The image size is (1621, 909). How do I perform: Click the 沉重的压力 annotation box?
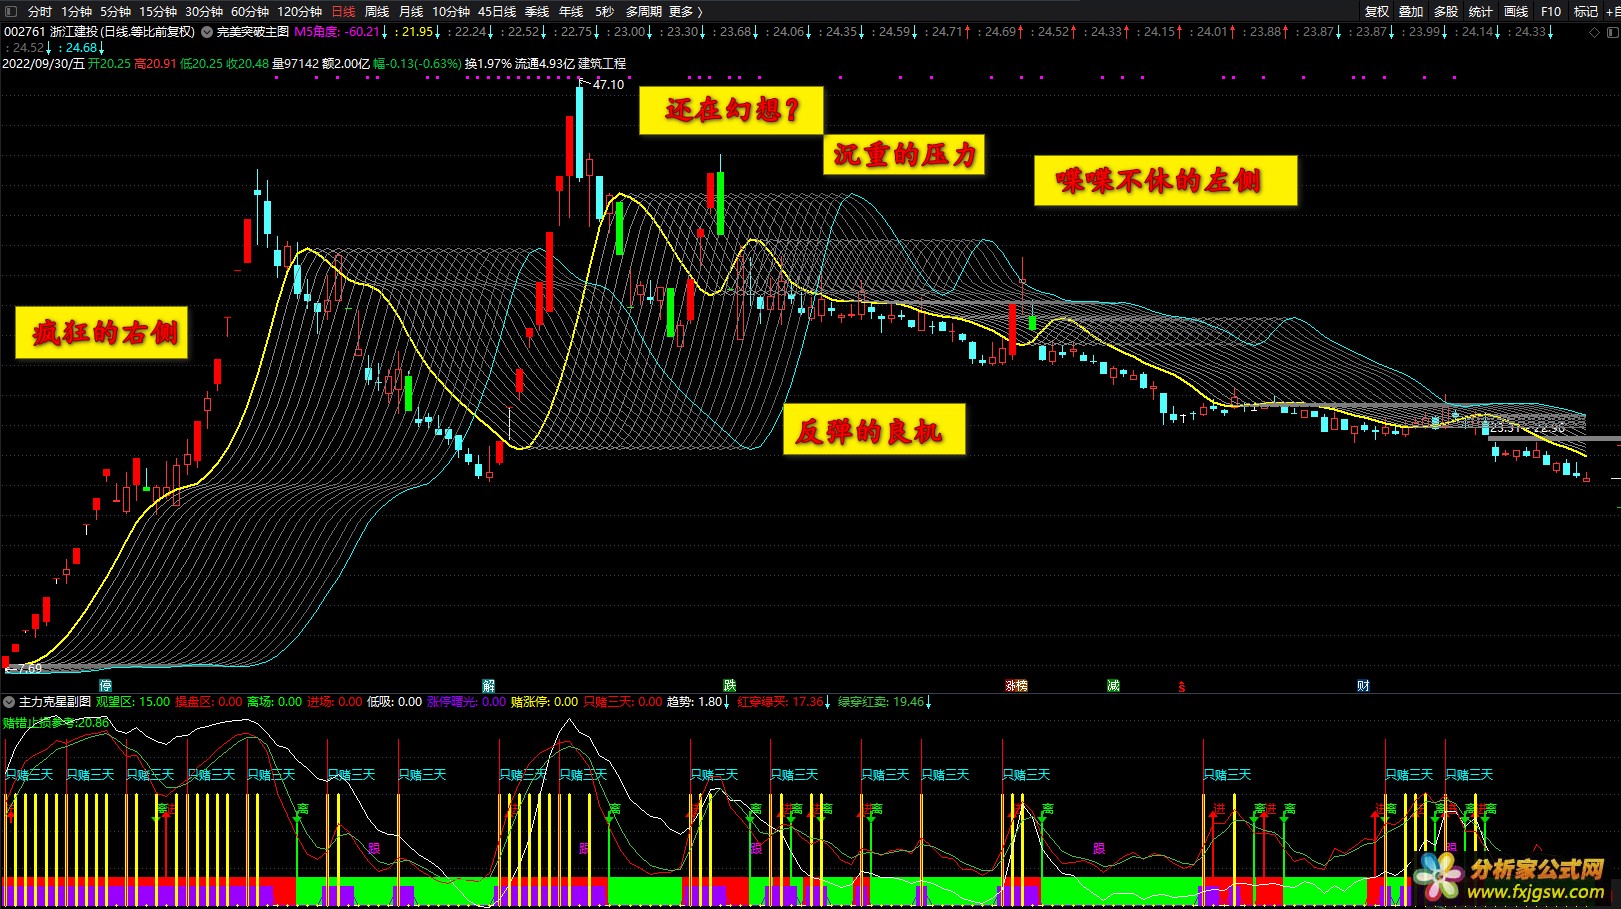[x=904, y=155]
